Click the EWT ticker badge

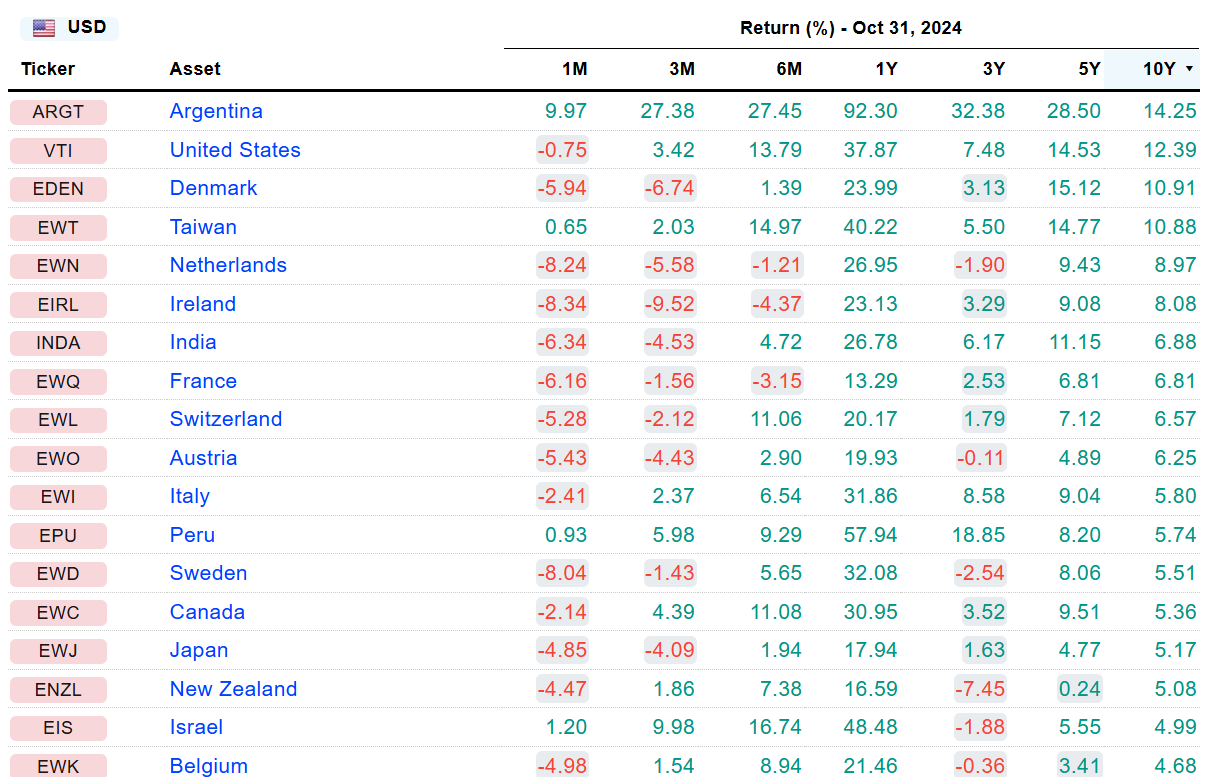click(58, 228)
